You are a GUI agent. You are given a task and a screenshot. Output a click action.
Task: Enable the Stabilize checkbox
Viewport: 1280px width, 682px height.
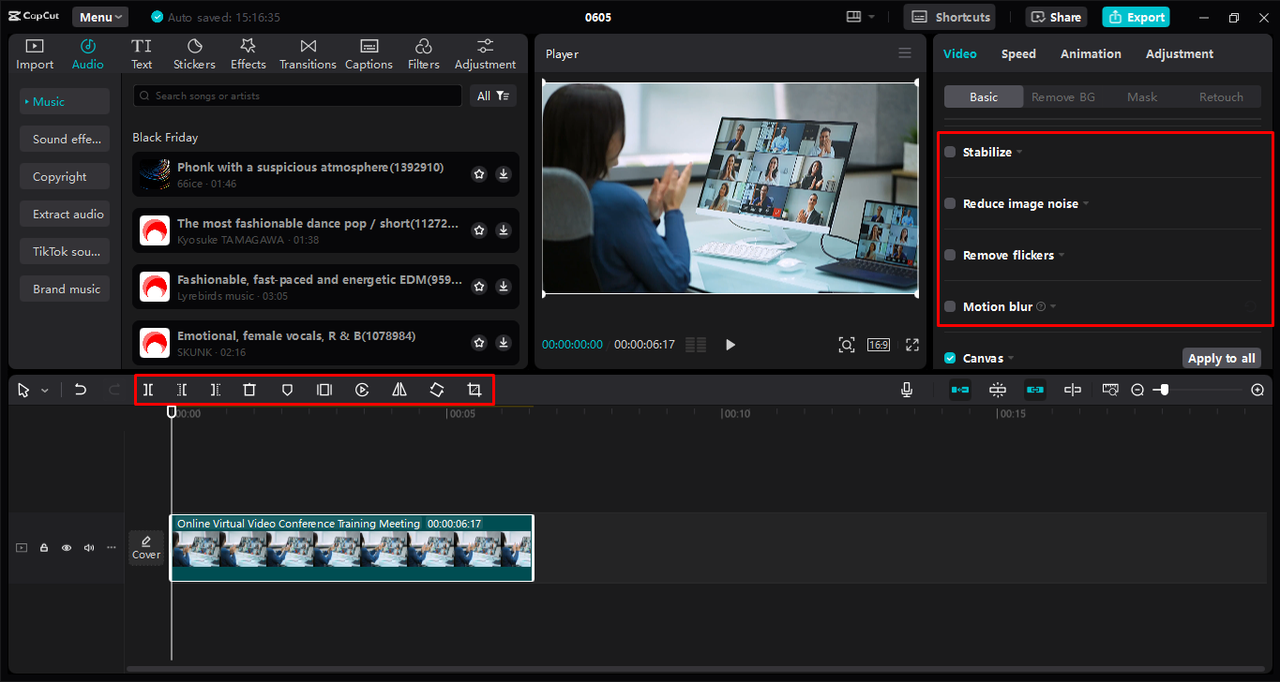(x=950, y=152)
